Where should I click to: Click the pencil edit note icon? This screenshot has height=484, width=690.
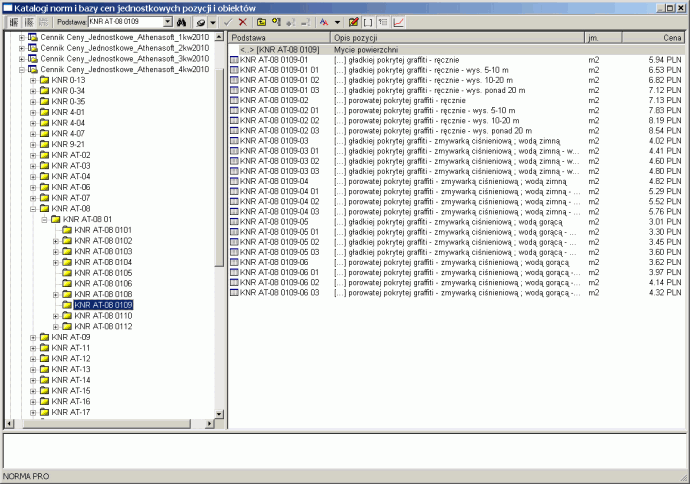[x=353, y=21]
